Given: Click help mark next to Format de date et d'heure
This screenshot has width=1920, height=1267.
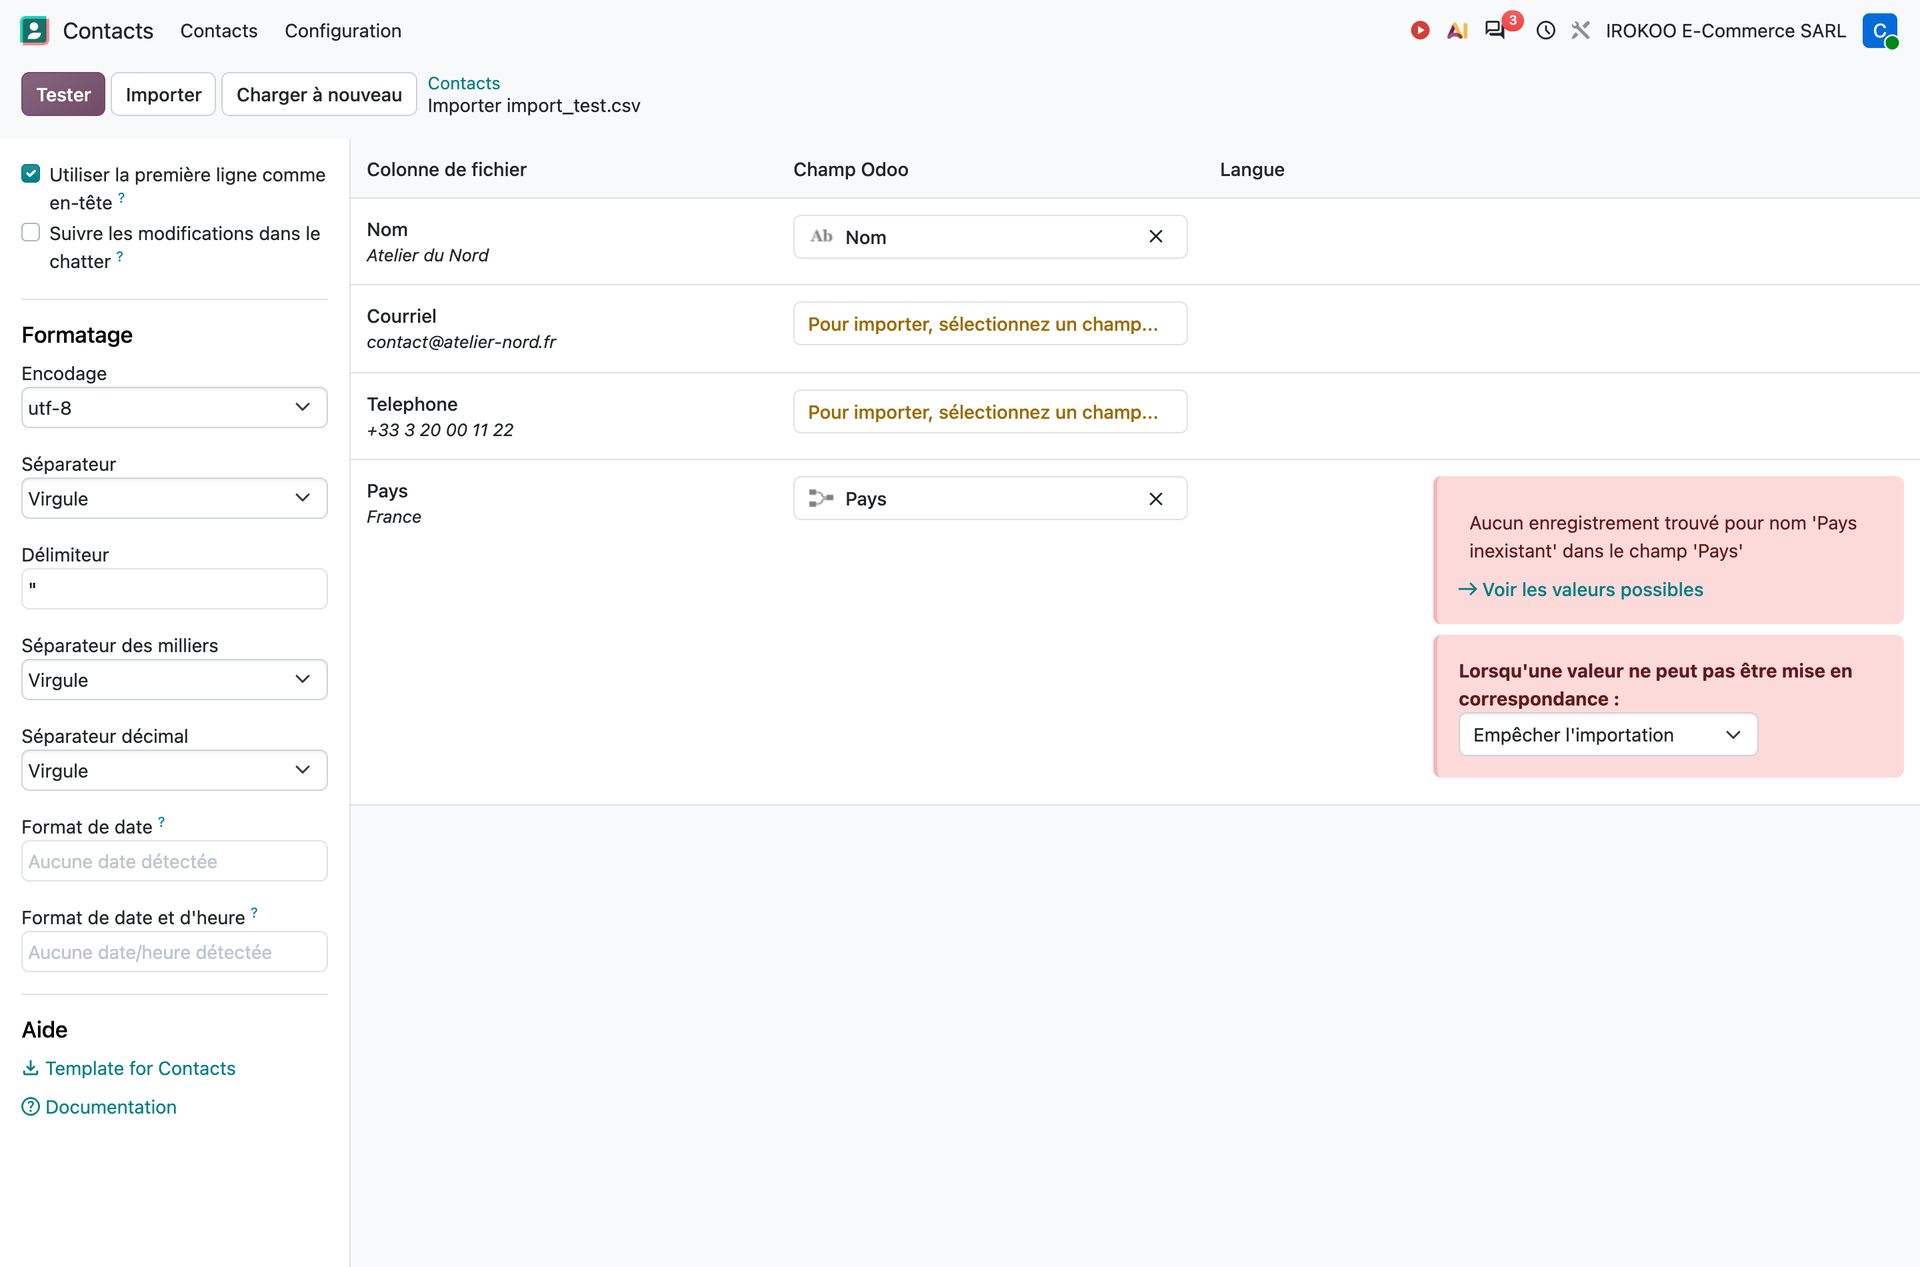Looking at the screenshot, I should (254, 913).
